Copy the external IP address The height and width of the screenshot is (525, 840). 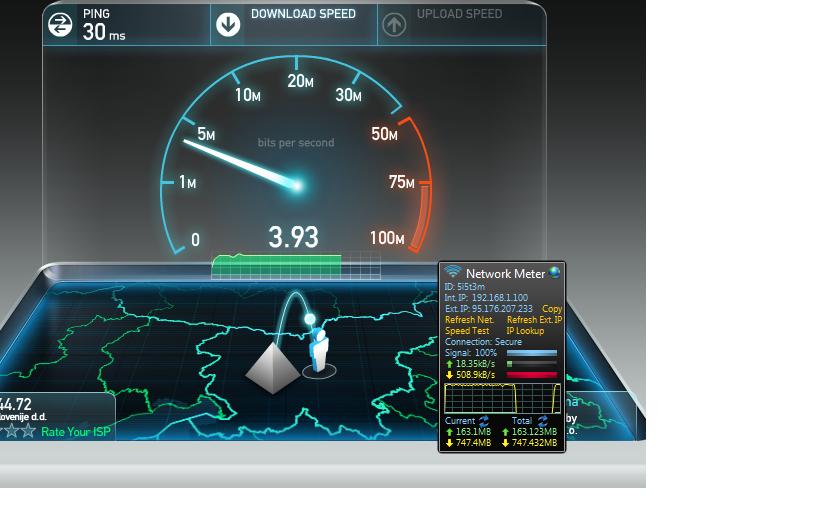[x=552, y=309]
